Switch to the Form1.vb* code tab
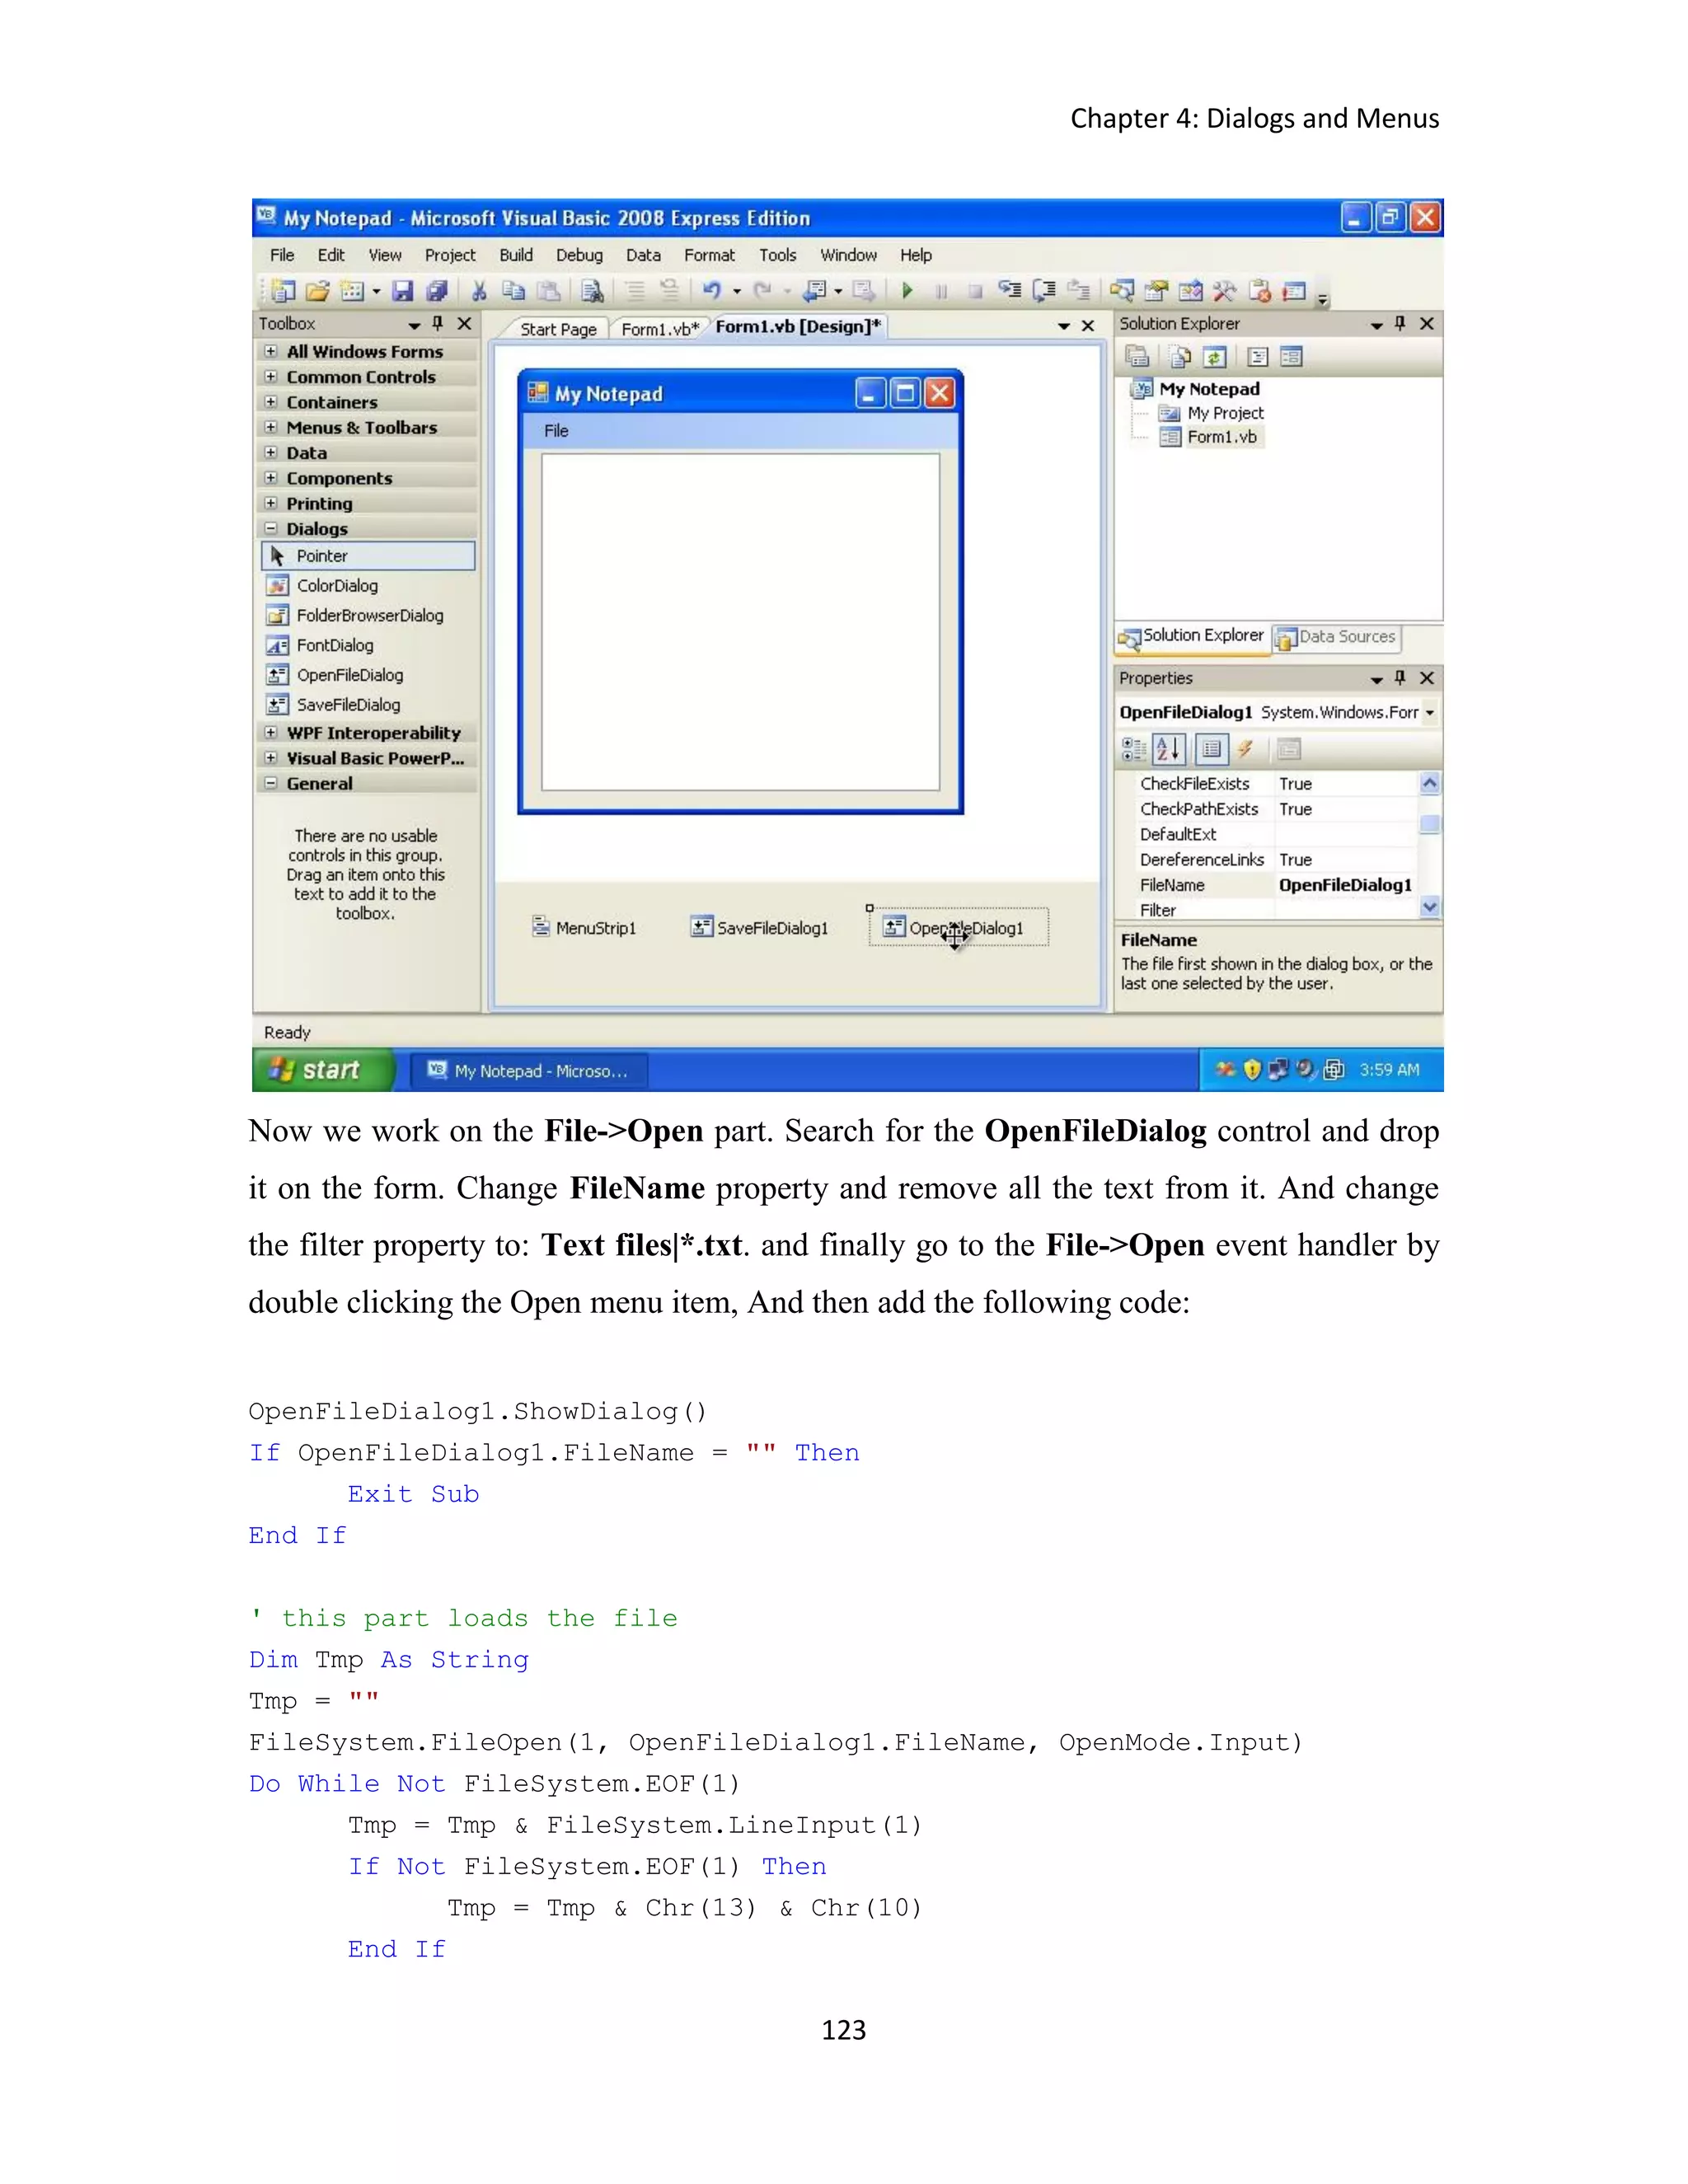Viewport: 1688px width, 2184px height. pyautogui.click(x=659, y=329)
